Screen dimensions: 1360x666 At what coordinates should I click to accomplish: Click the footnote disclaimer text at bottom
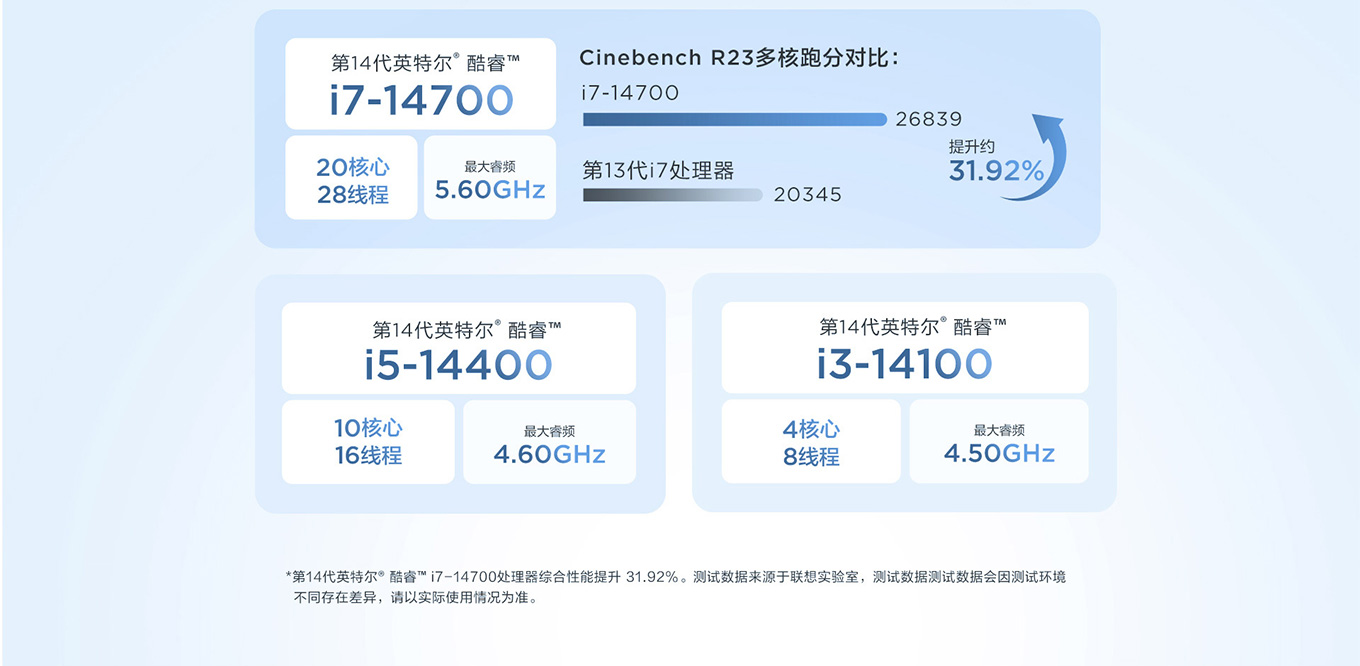click(675, 587)
